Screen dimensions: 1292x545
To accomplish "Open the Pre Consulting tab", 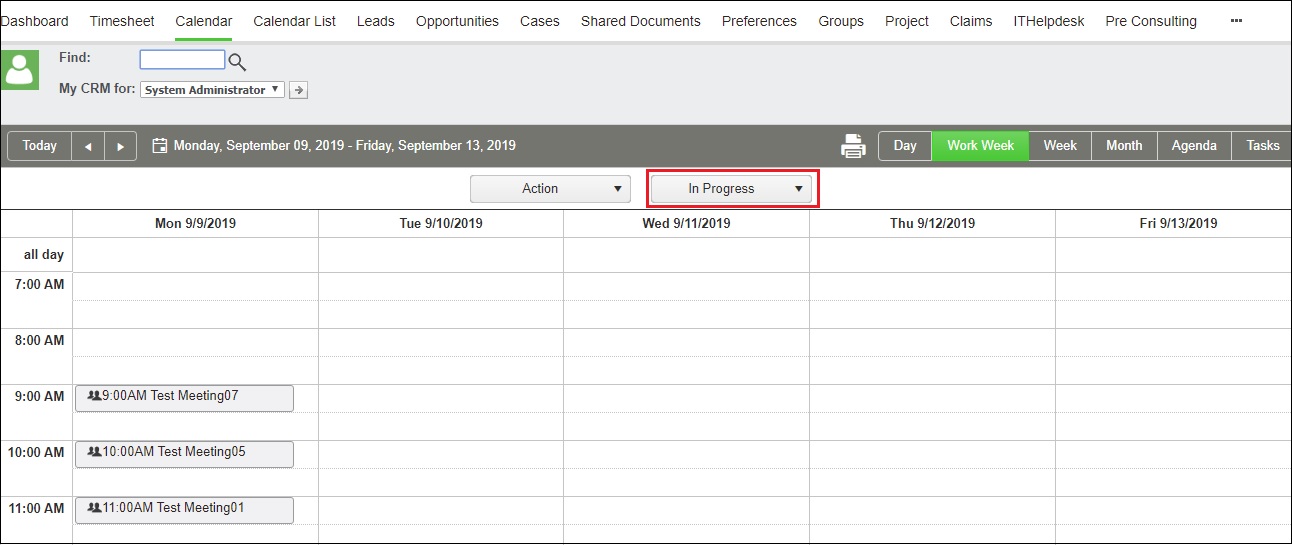I will [x=1151, y=21].
